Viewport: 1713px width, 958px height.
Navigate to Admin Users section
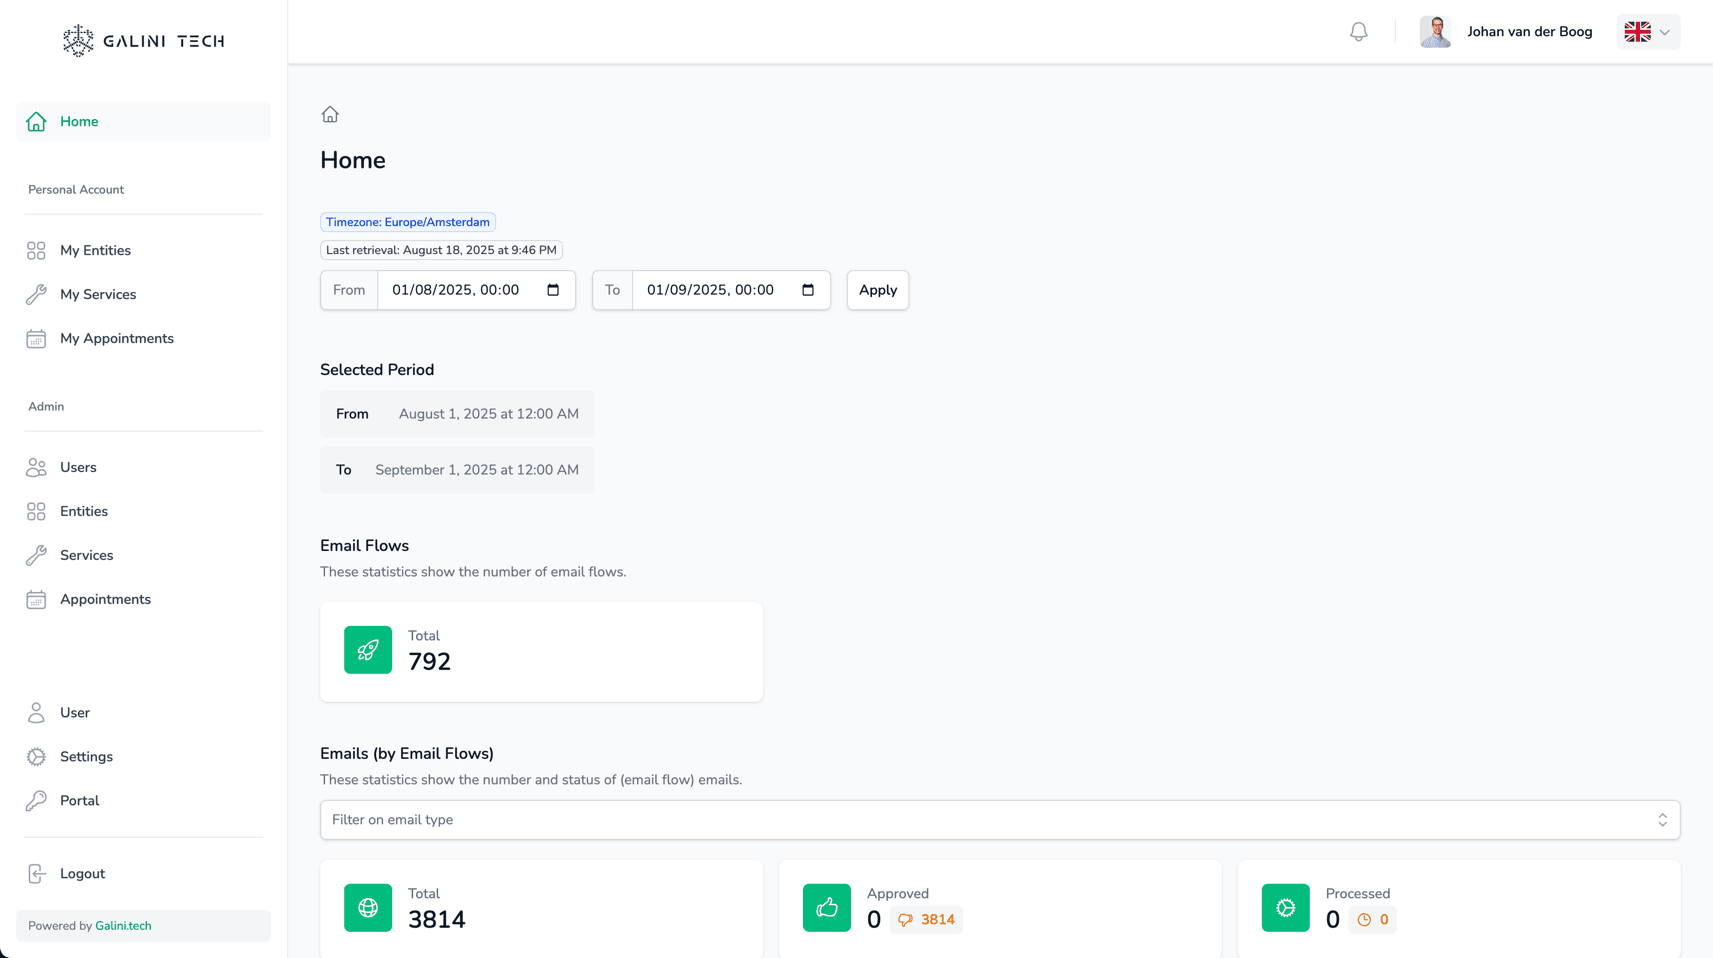[x=78, y=468]
